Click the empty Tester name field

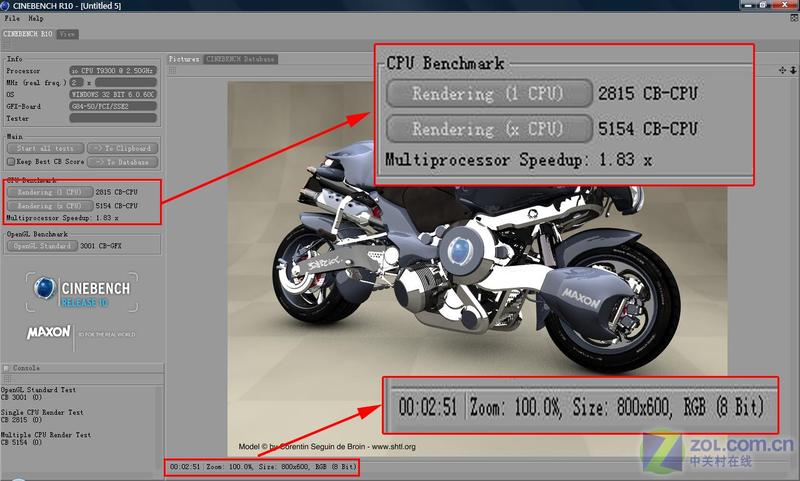coord(113,118)
